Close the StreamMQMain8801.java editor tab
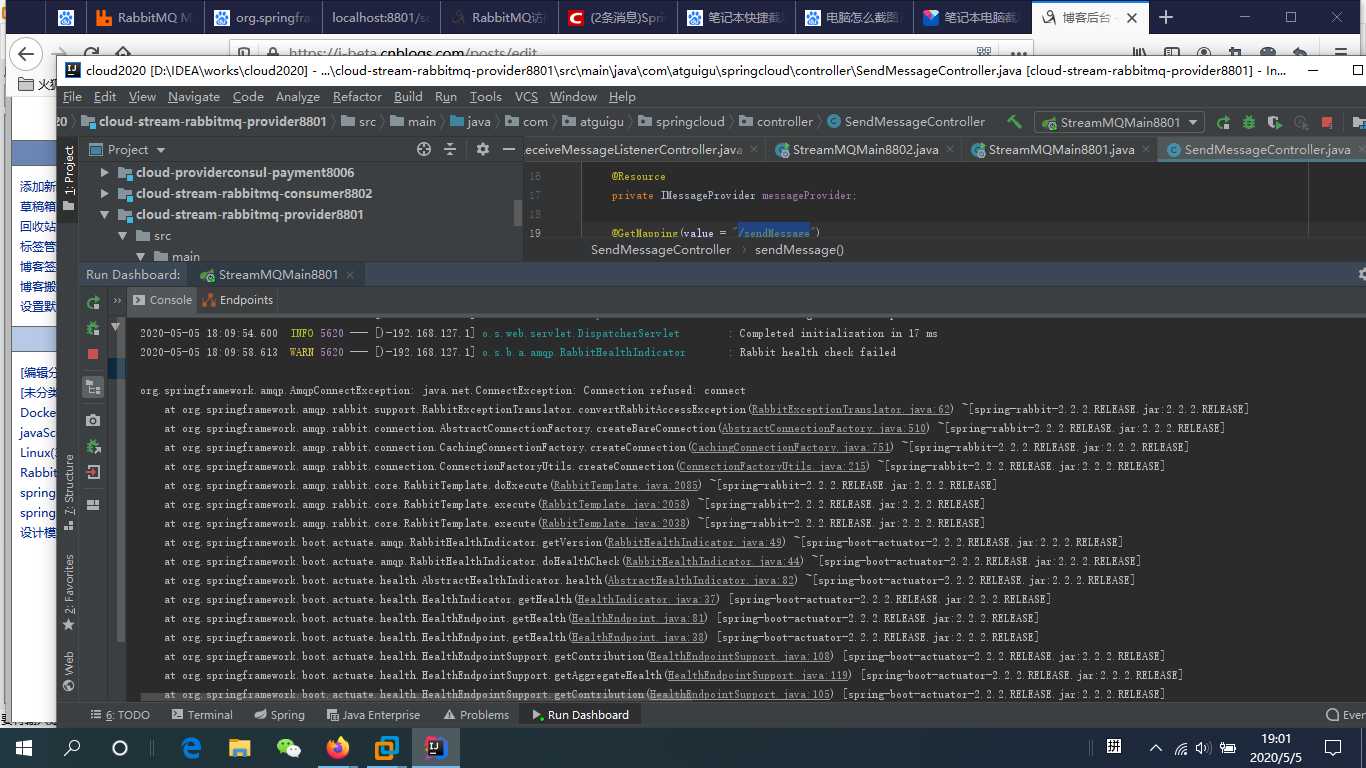This screenshot has width=1366, height=768. tap(1145, 150)
